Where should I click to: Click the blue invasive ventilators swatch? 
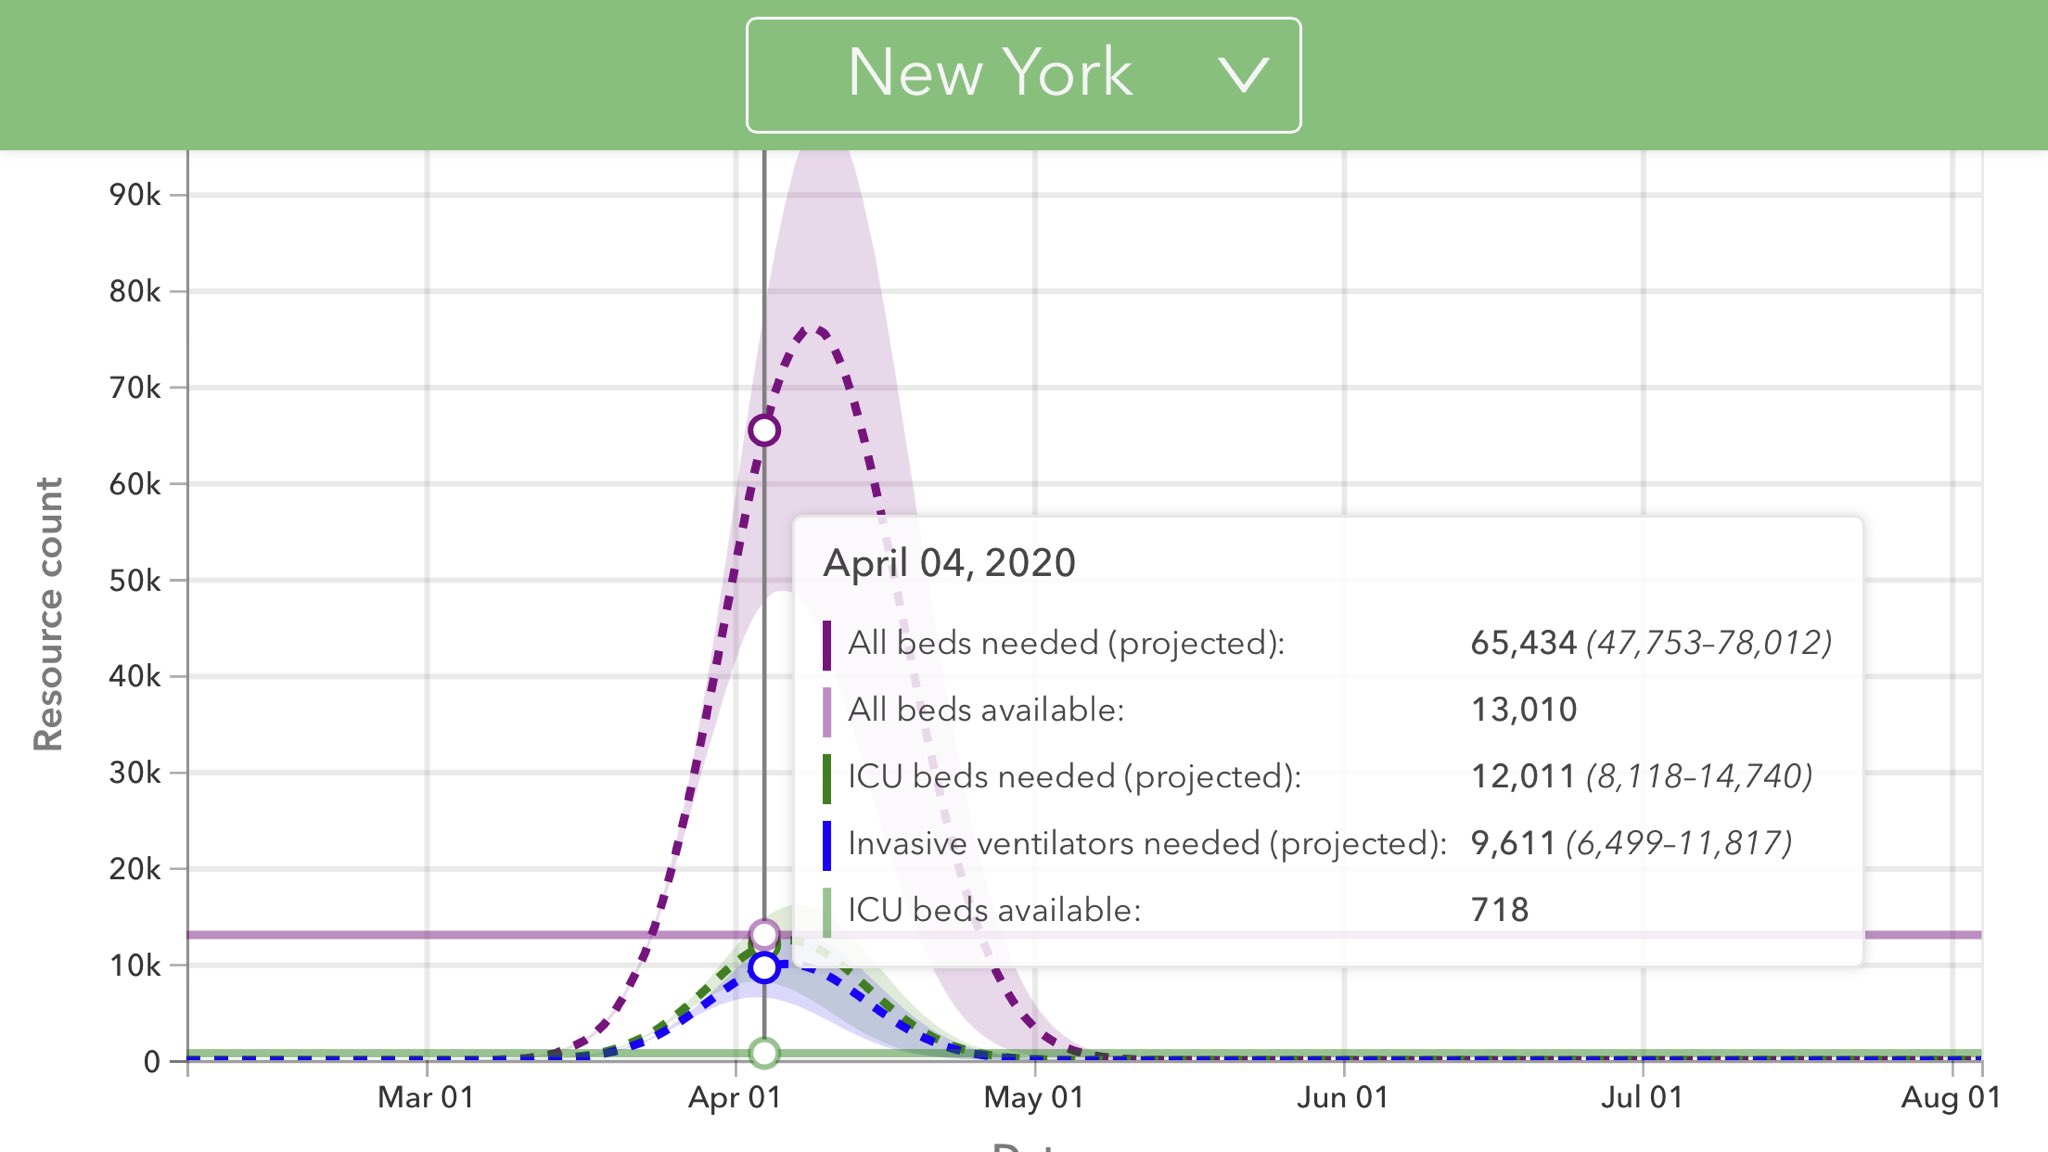[827, 845]
